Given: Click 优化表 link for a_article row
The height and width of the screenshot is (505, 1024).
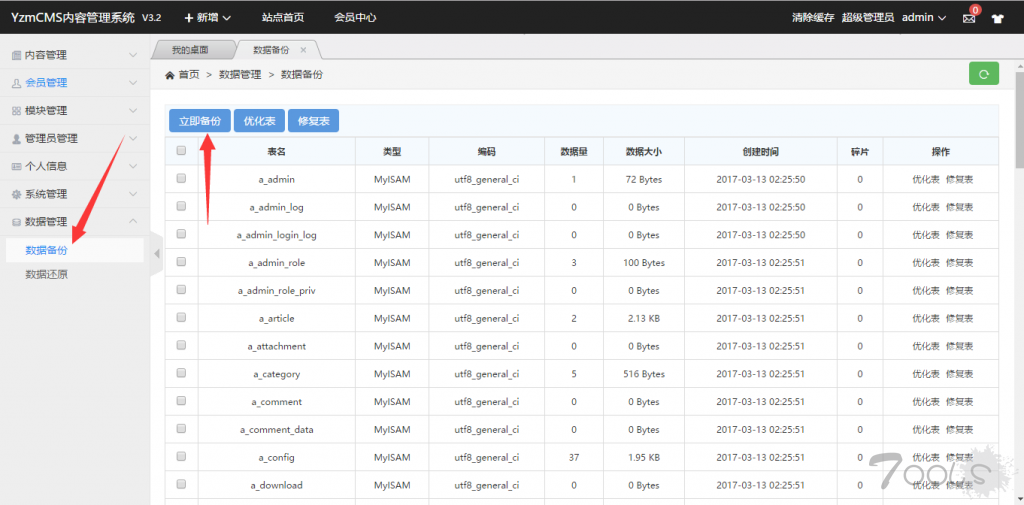Looking at the screenshot, I should tap(926, 318).
